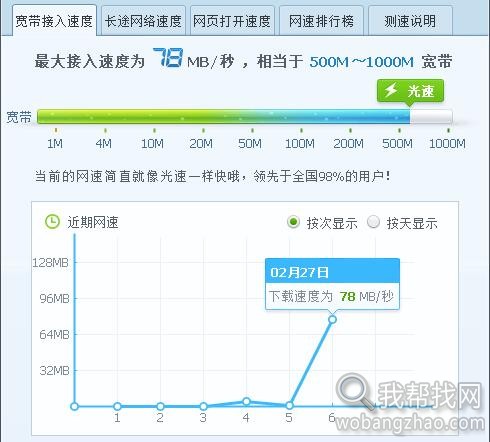
Task: Switch to the 网页打开速度 tab
Action: 232,21
